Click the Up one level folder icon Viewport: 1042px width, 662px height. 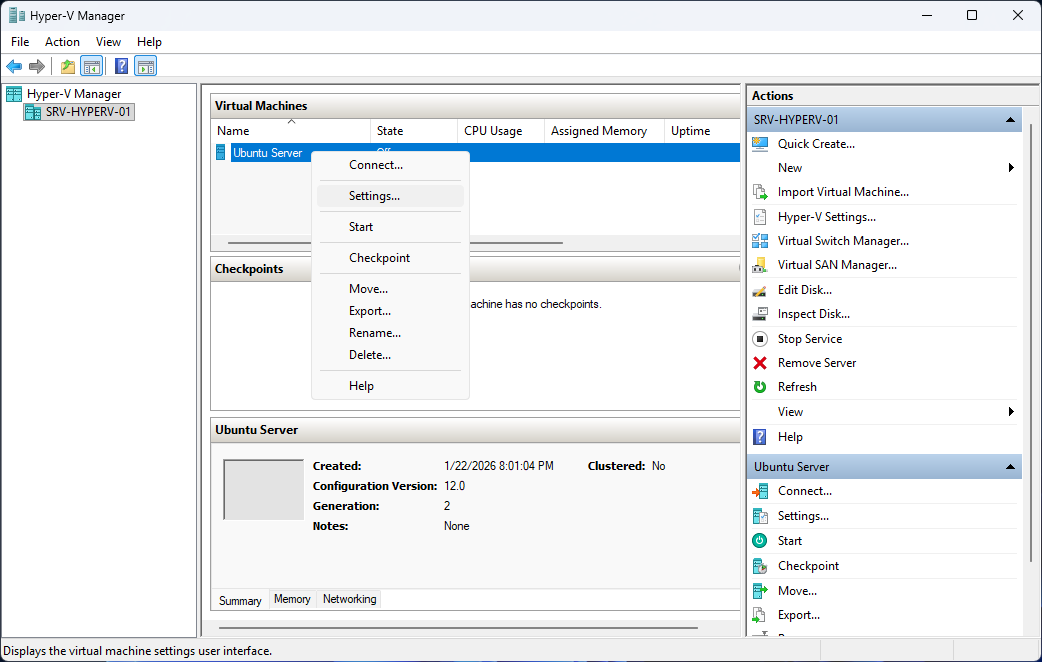coord(67,67)
